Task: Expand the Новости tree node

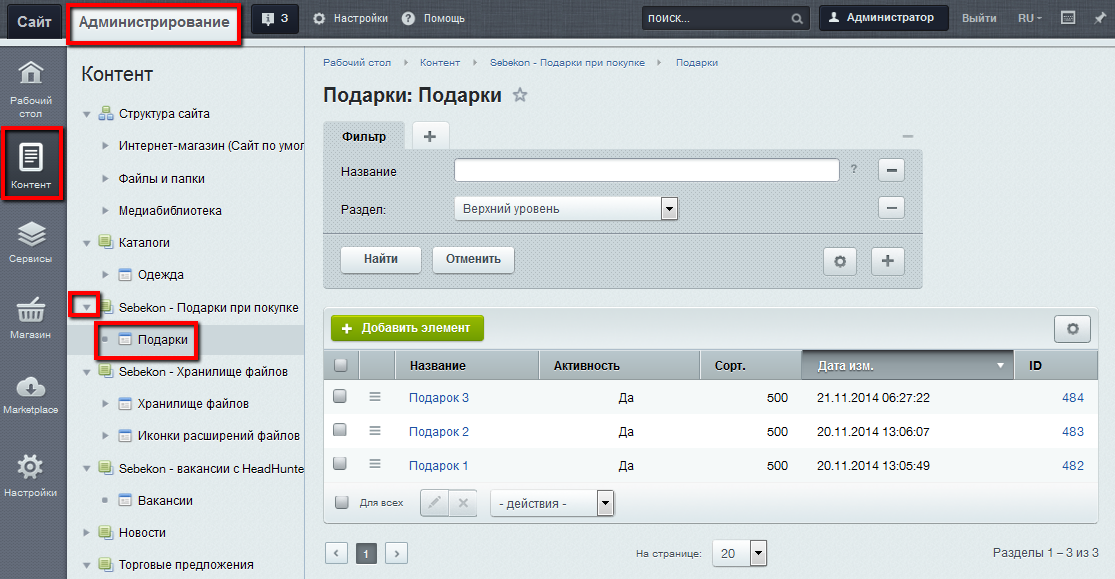Action: [x=87, y=532]
